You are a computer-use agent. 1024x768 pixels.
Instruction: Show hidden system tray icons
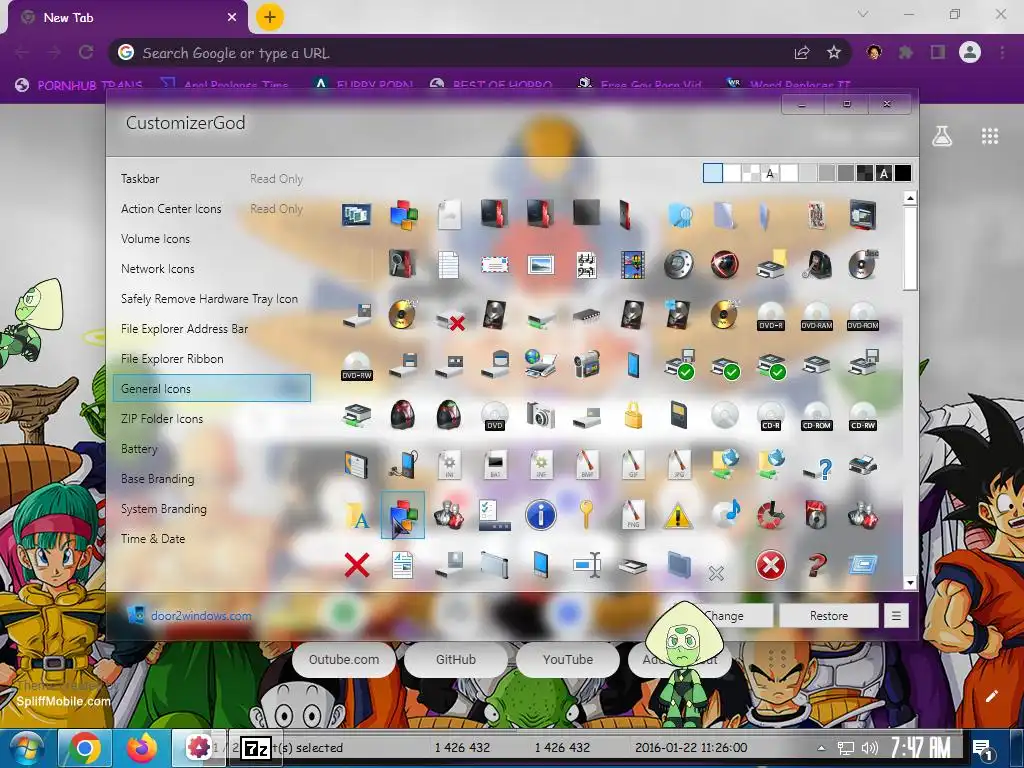click(821, 748)
